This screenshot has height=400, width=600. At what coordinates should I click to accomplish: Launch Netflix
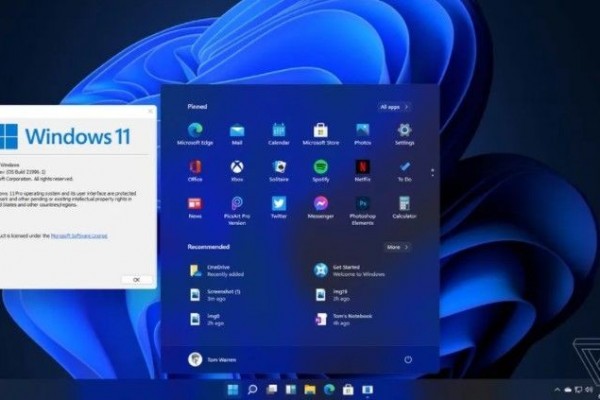pos(362,171)
